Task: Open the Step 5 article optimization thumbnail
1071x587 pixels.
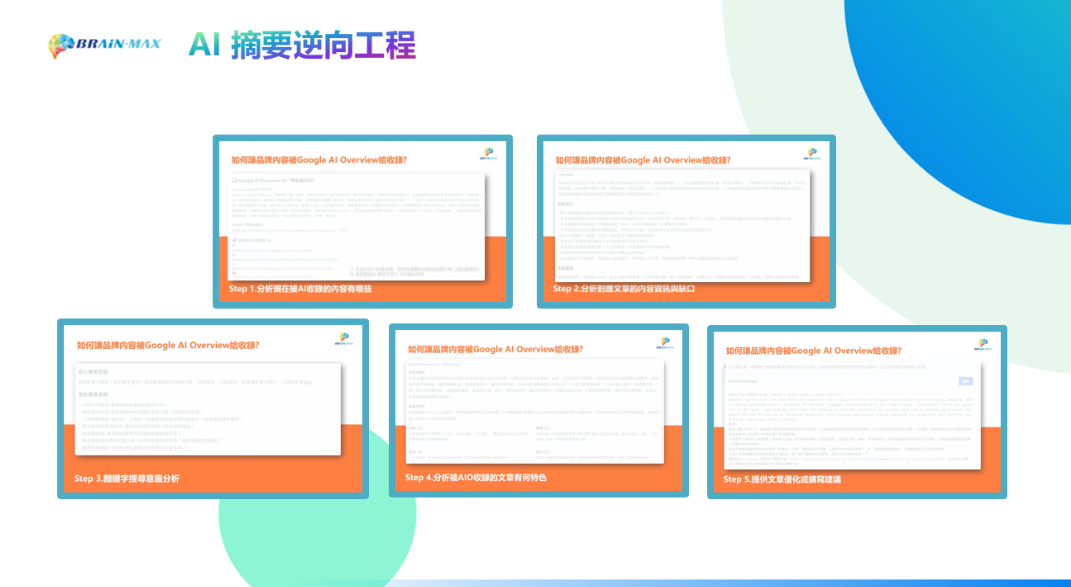Action: click(856, 411)
